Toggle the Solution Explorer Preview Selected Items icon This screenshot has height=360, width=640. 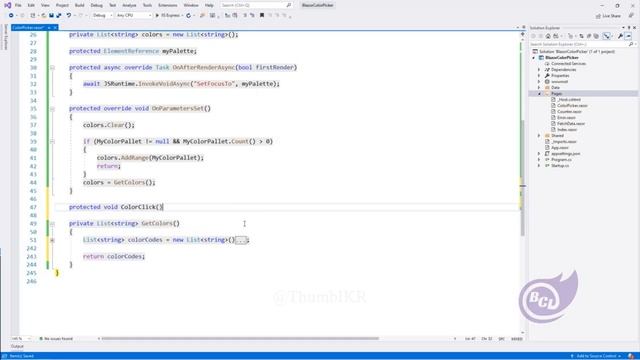pos(629,36)
